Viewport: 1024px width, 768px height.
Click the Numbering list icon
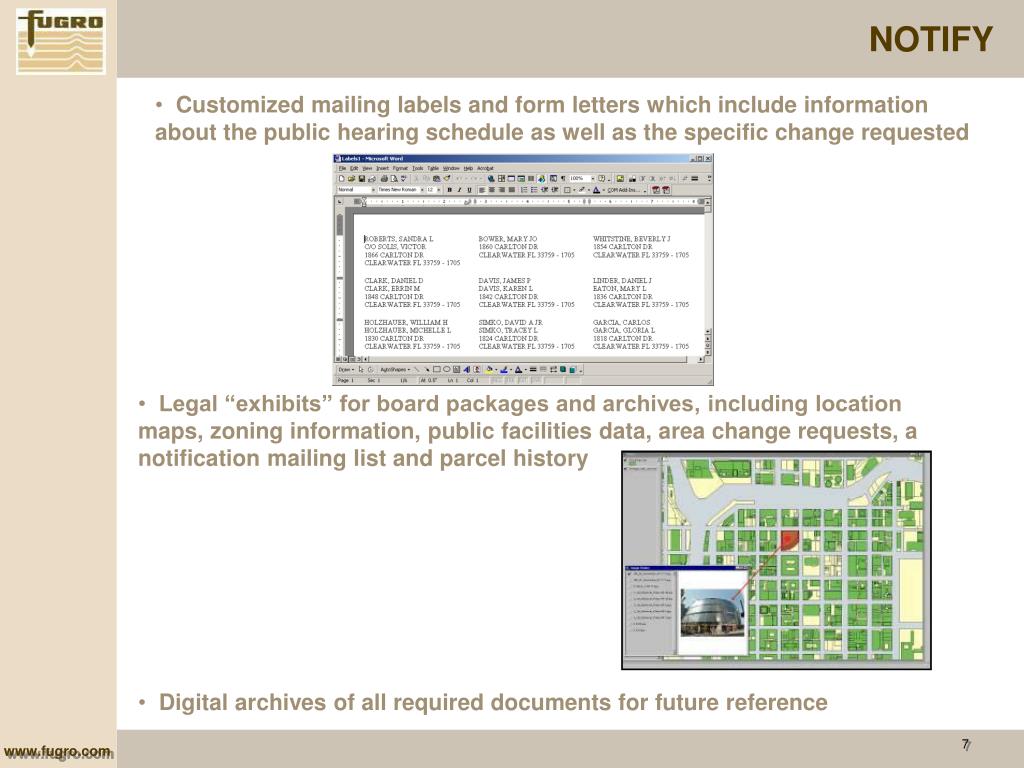point(524,189)
